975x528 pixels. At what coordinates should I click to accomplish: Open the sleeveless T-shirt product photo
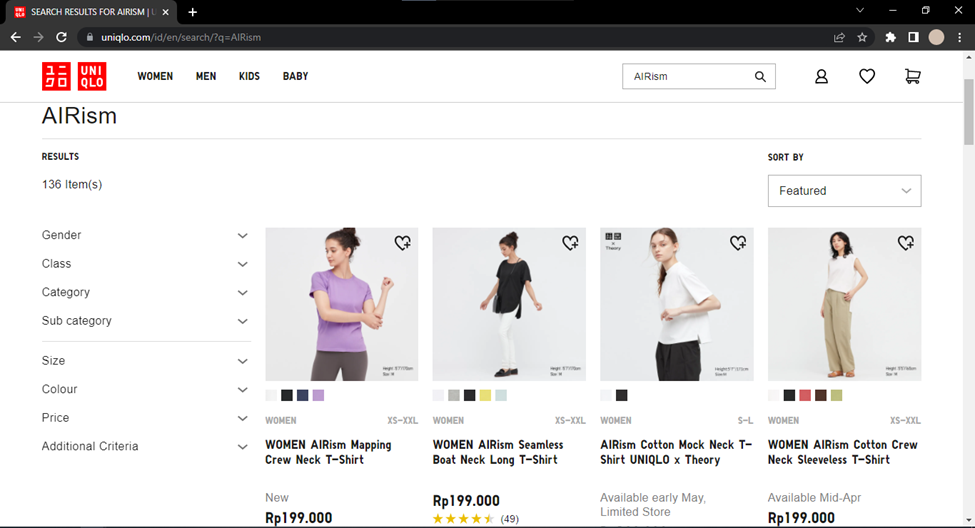tap(844, 304)
